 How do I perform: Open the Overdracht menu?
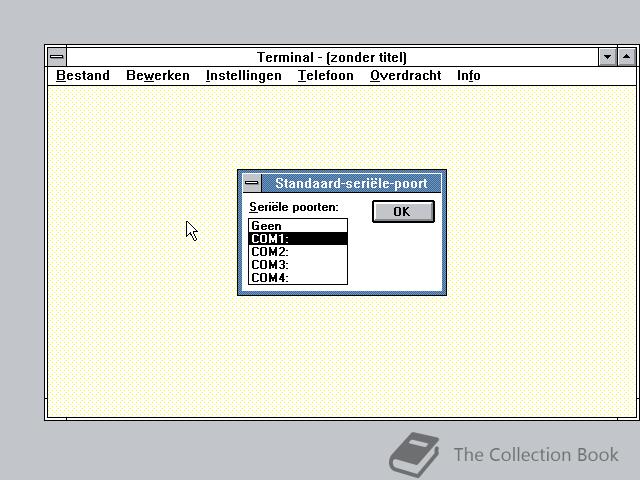coord(405,76)
